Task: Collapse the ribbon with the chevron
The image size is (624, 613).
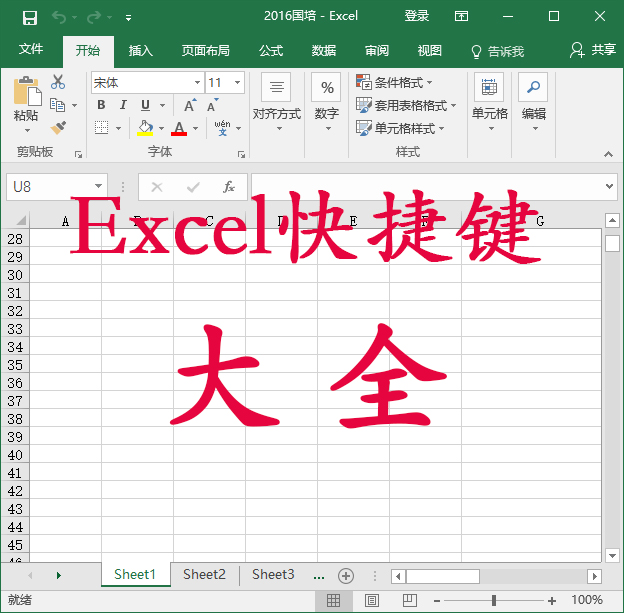Action: [x=608, y=154]
